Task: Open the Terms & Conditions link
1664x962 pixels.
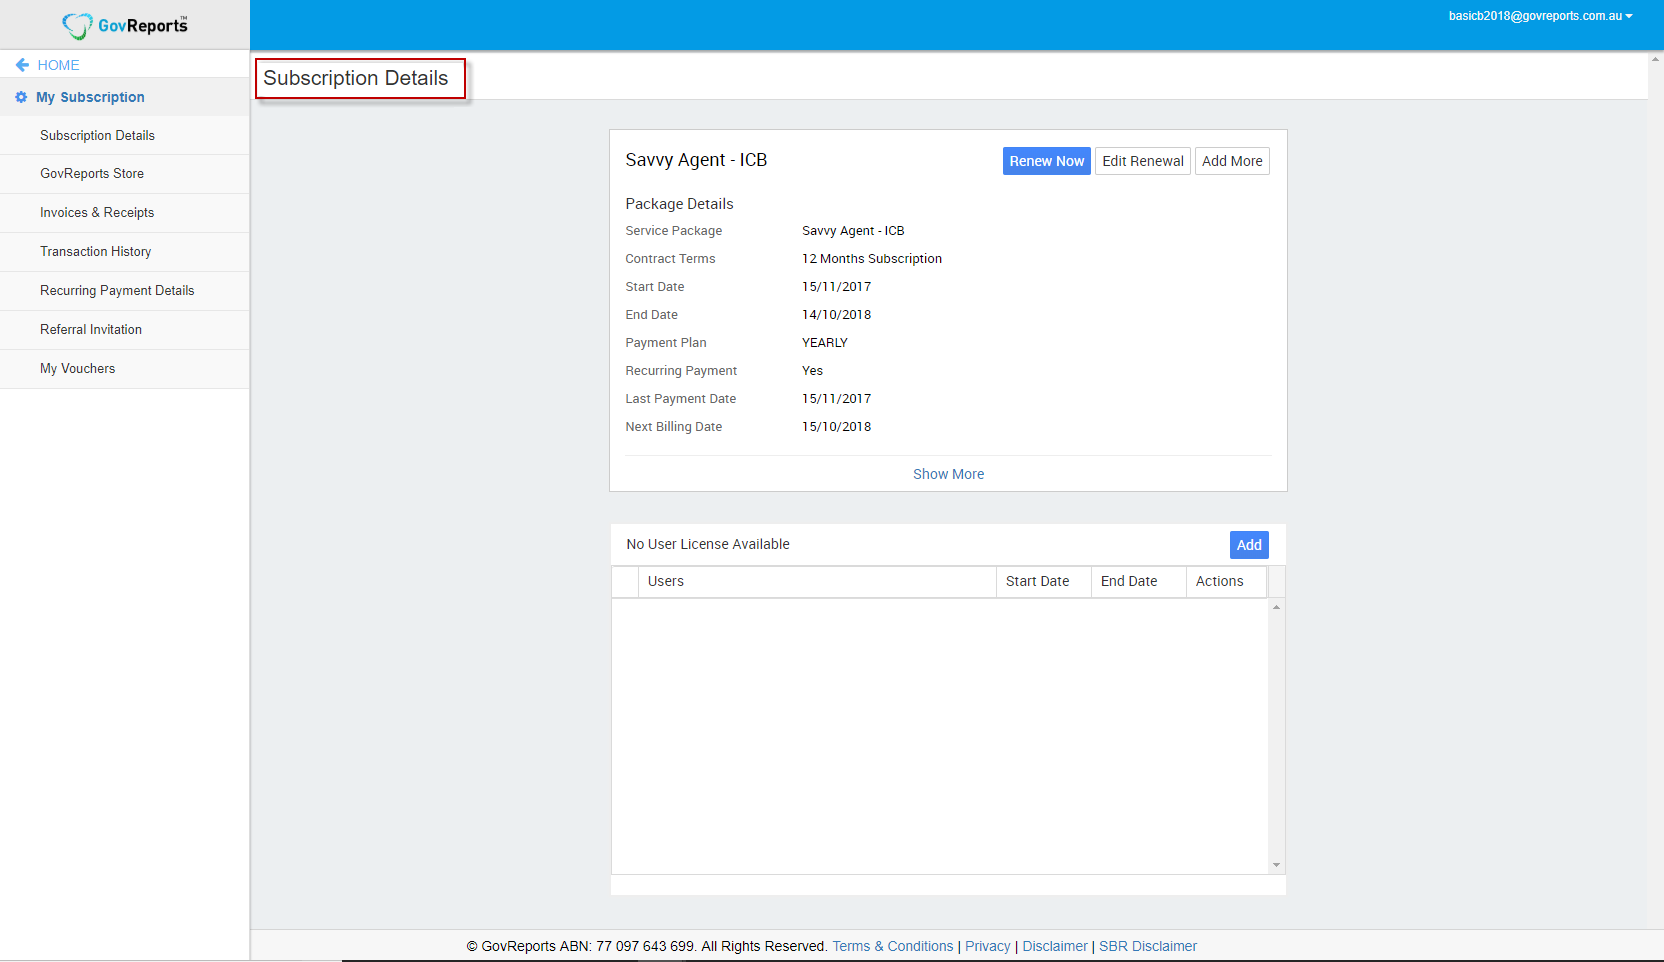Action: [893, 946]
